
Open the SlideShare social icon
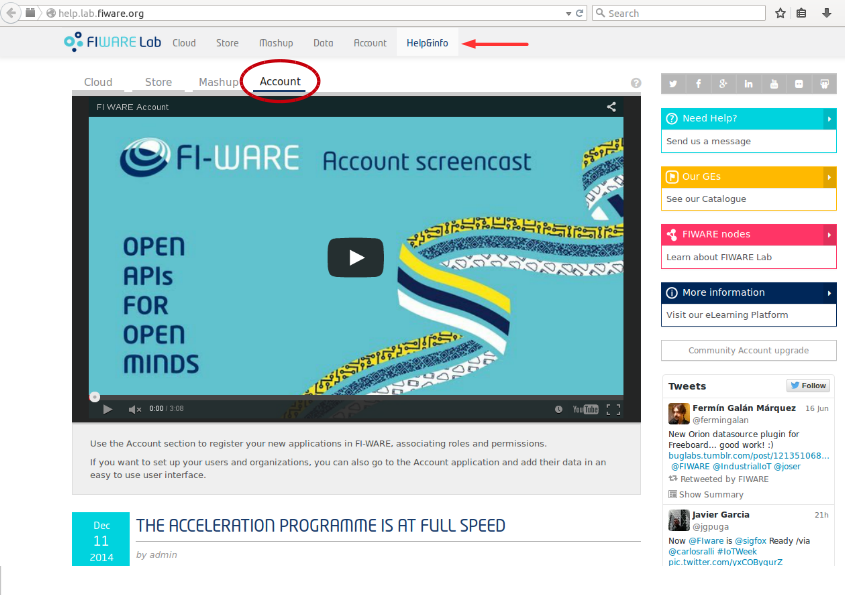[x=824, y=84]
